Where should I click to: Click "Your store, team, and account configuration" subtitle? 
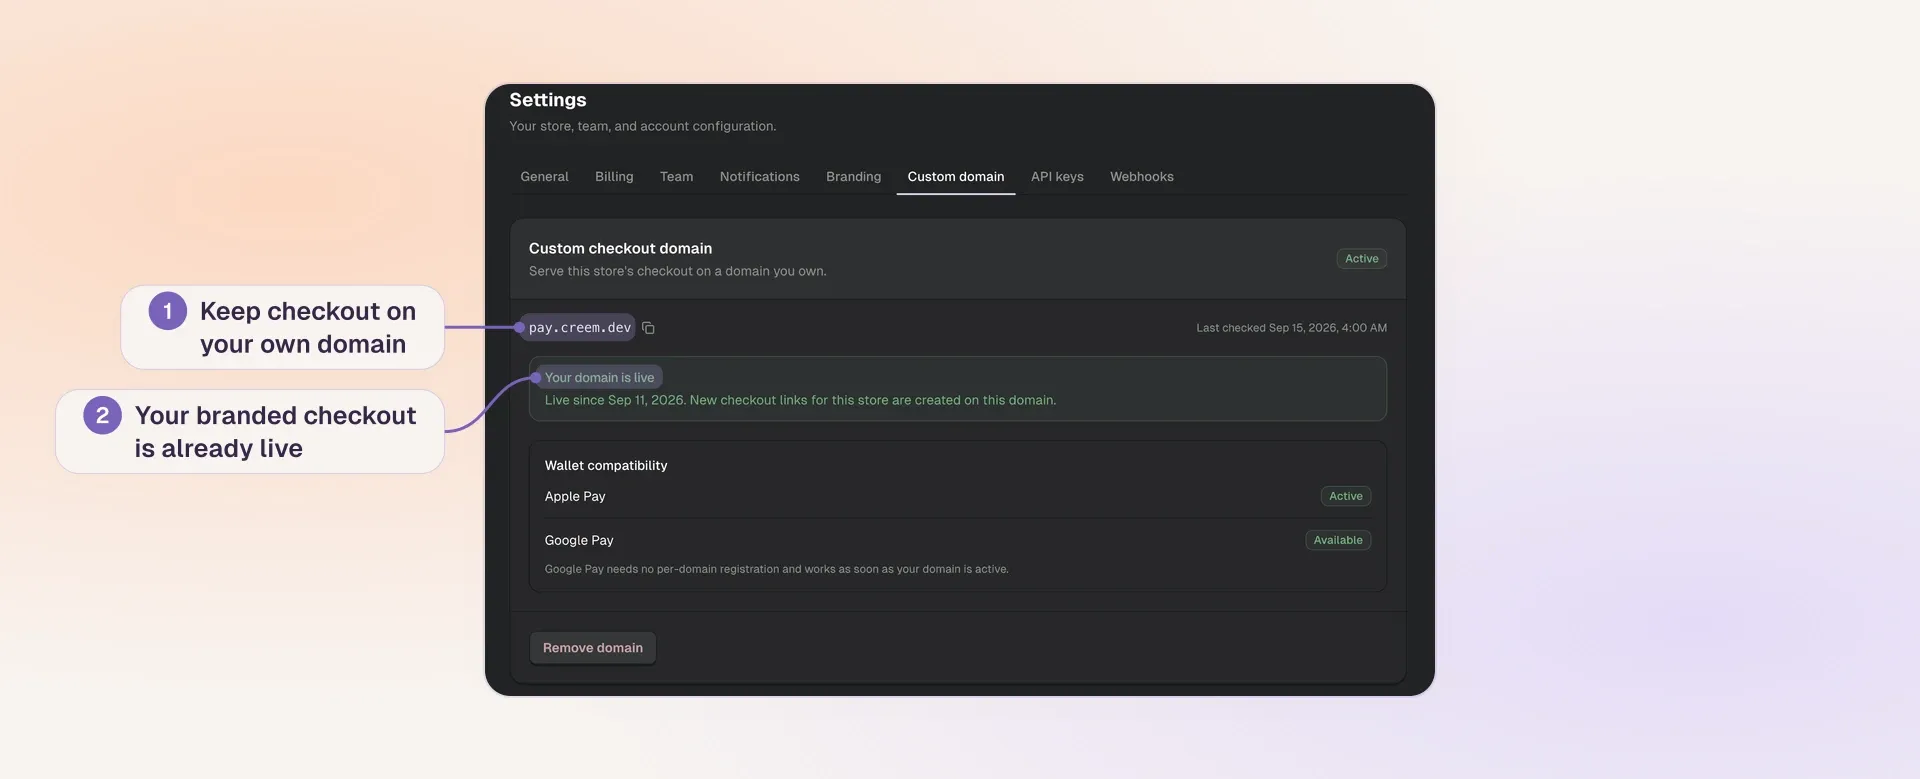click(642, 126)
